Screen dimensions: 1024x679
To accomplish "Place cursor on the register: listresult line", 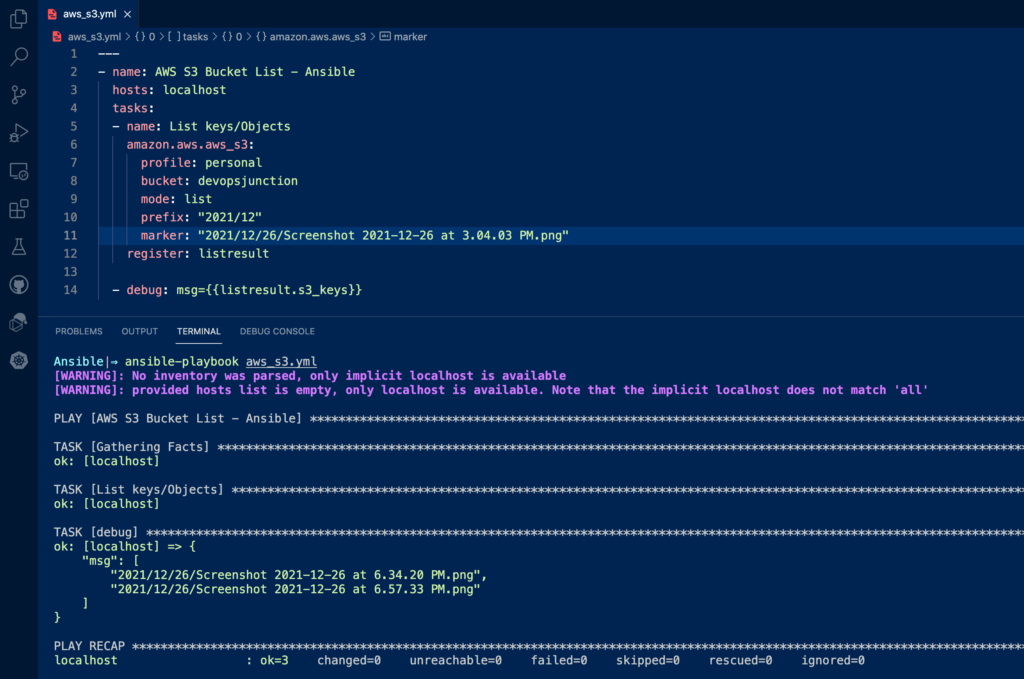I will (x=200, y=253).
